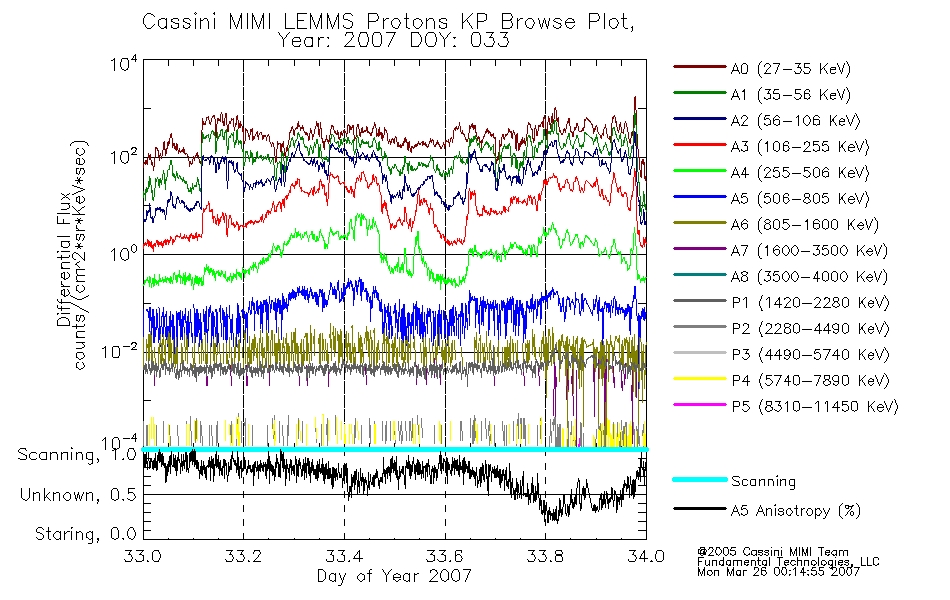Click the blue A5 legend line
Viewport: 950px width, 600px height.
point(700,197)
